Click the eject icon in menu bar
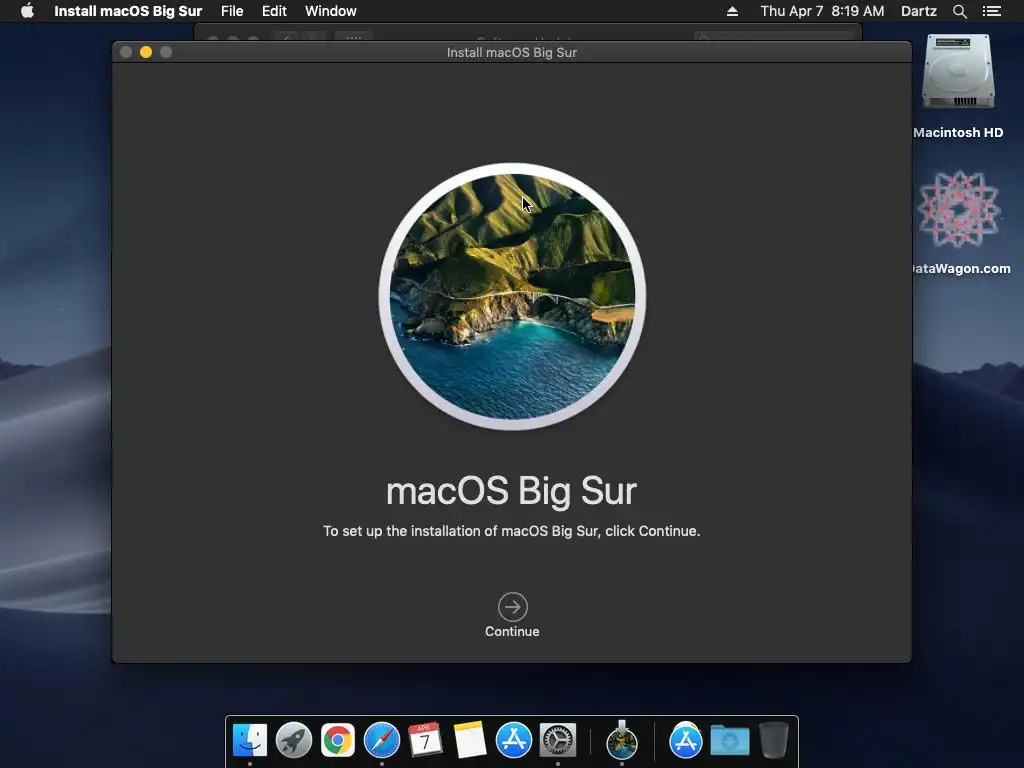The image size is (1024, 768). point(732,11)
